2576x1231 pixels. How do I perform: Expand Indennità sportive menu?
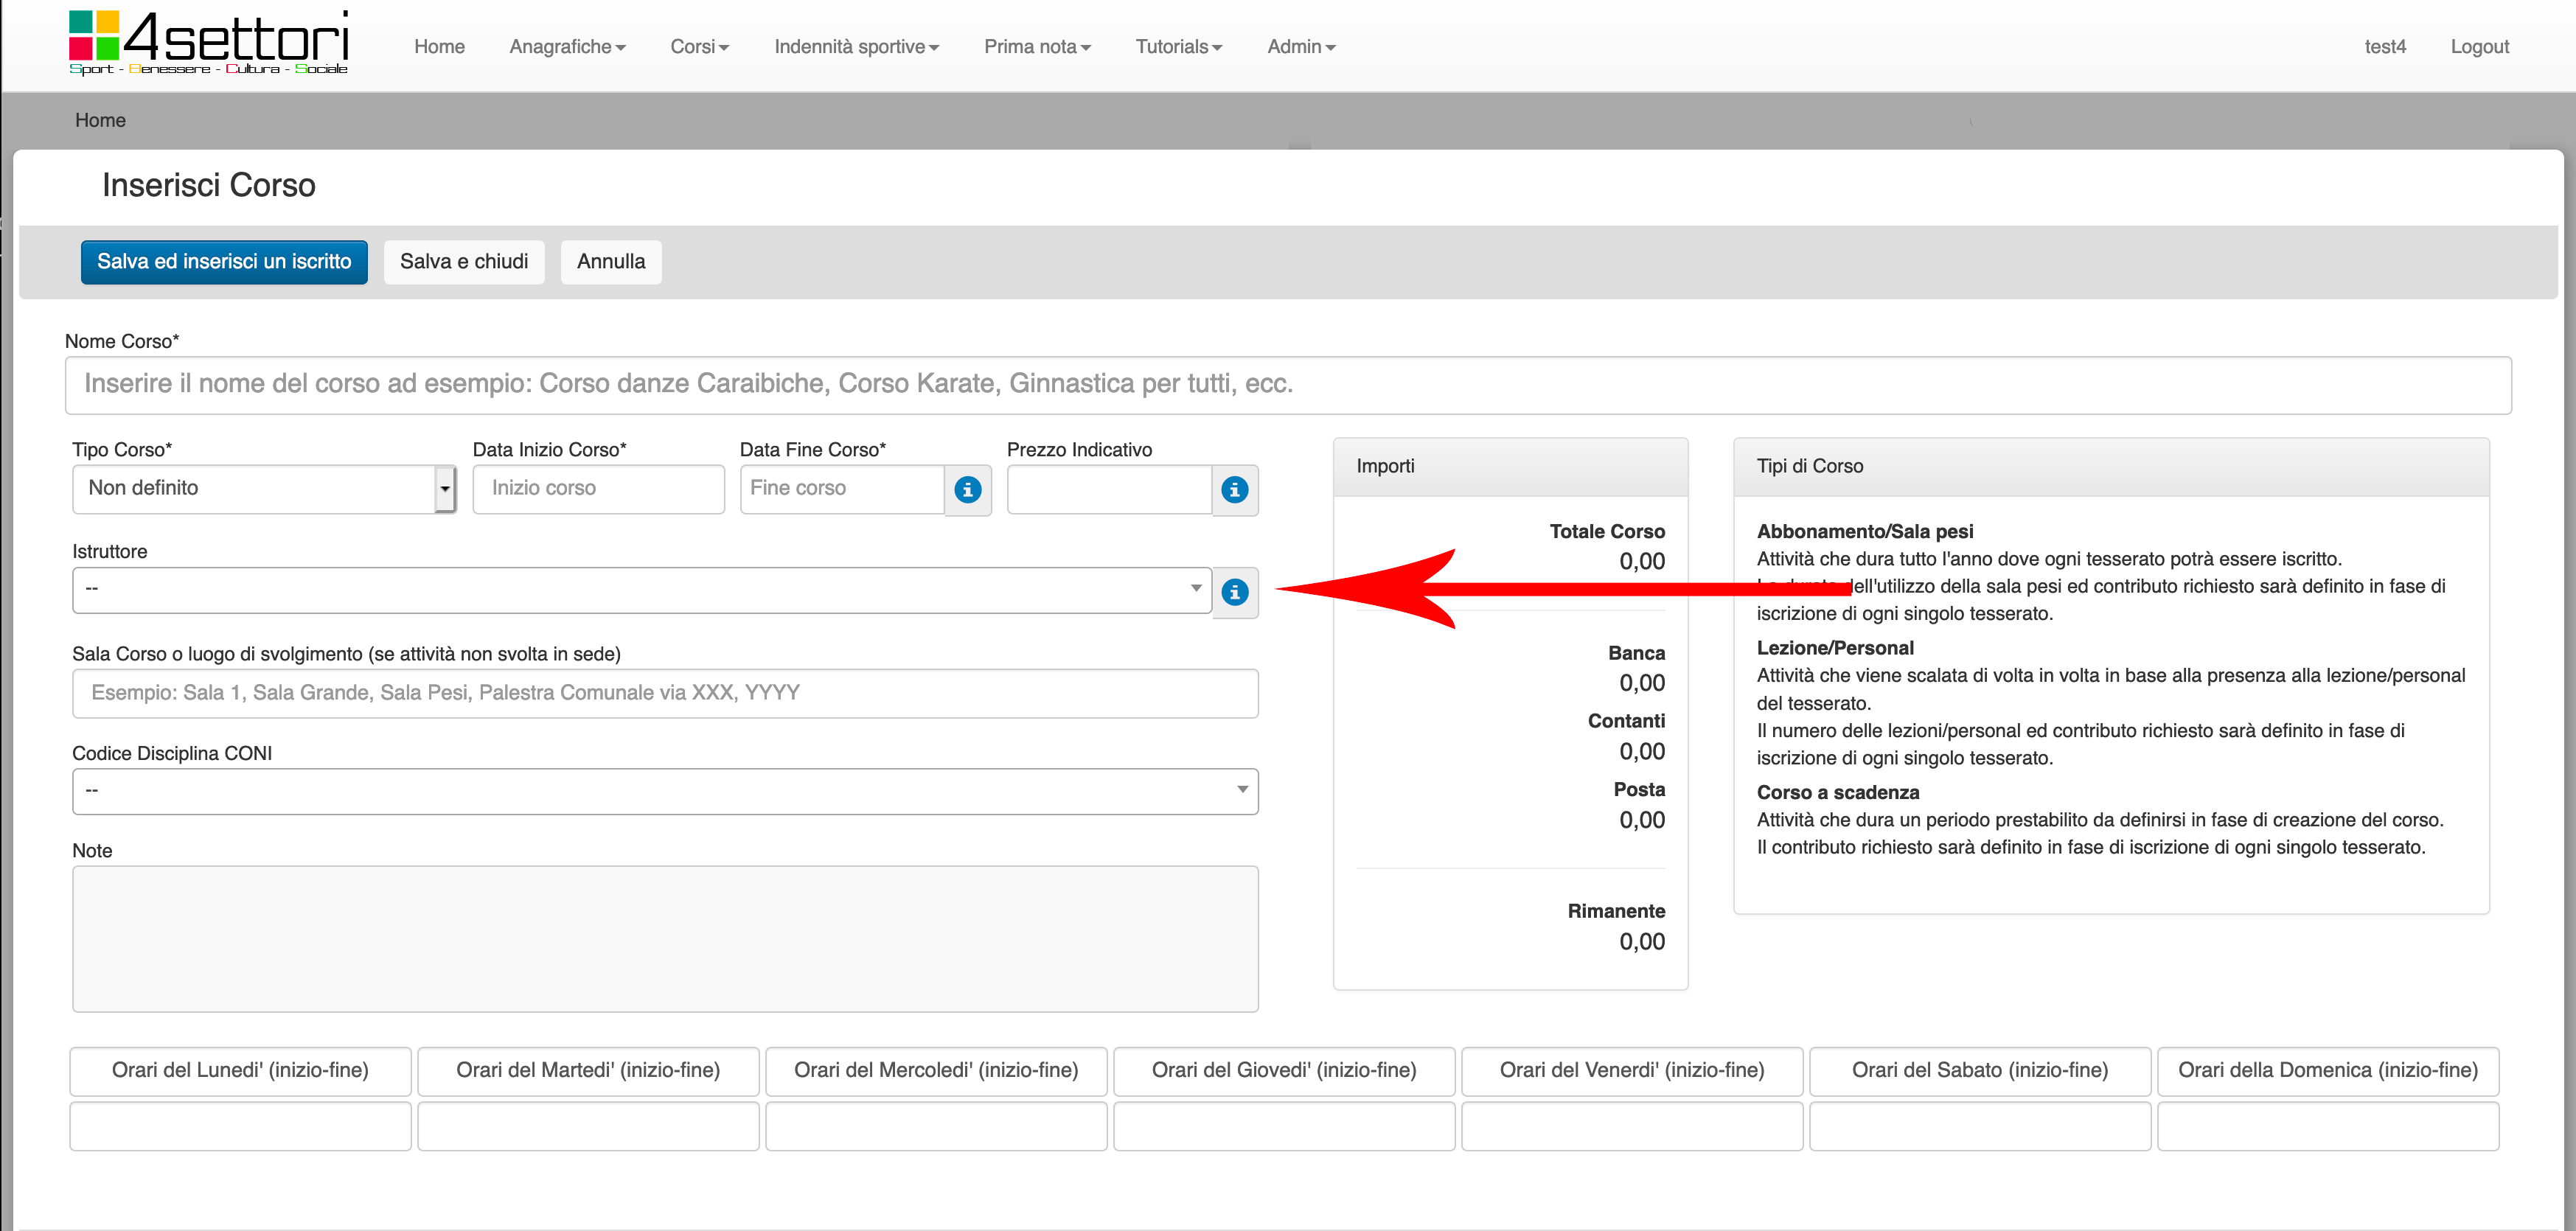pos(856,47)
